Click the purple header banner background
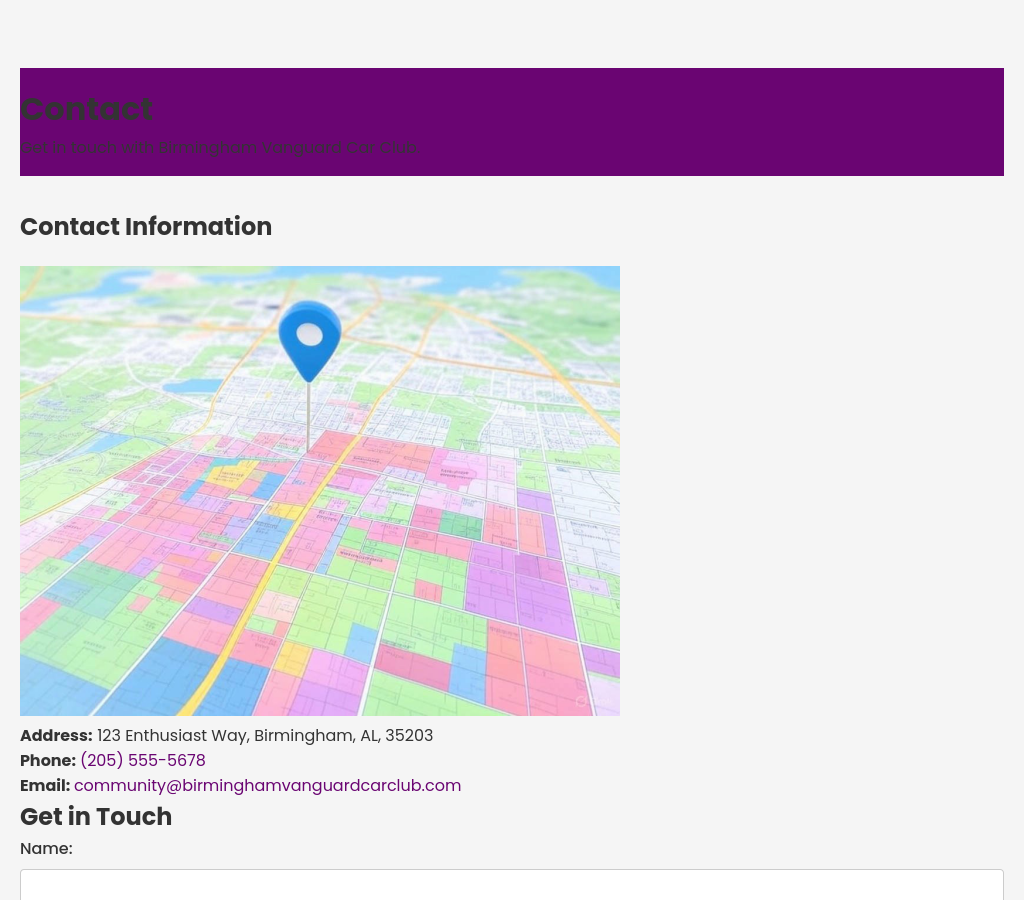1024x900 pixels. click(700, 120)
